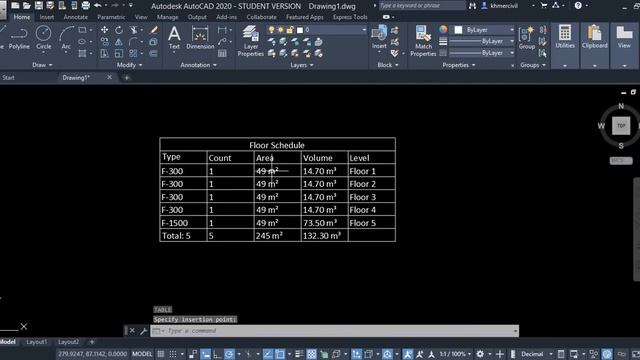This screenshot has width=640, height=360.
Task: Open the object color ByLayer dropdown
Action: (484, 30)
